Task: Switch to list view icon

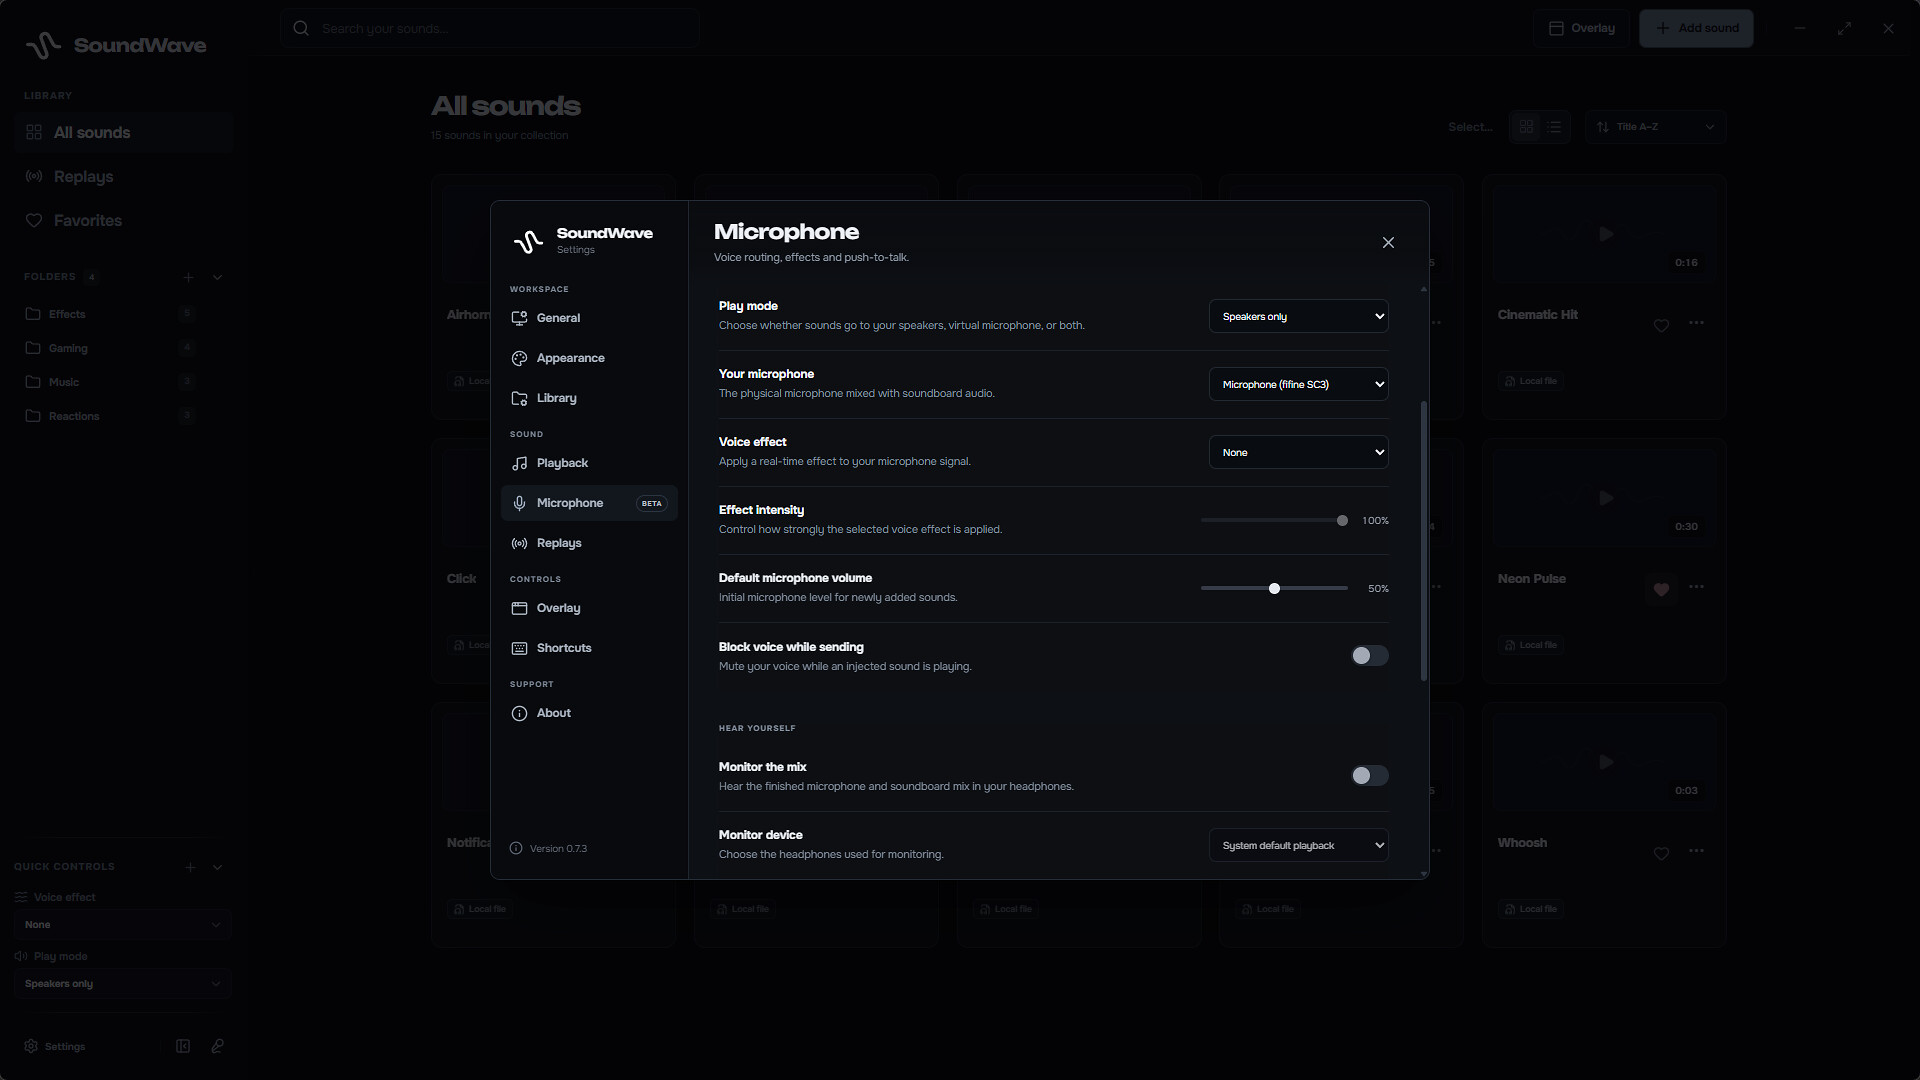Action: pos(1554,127)
